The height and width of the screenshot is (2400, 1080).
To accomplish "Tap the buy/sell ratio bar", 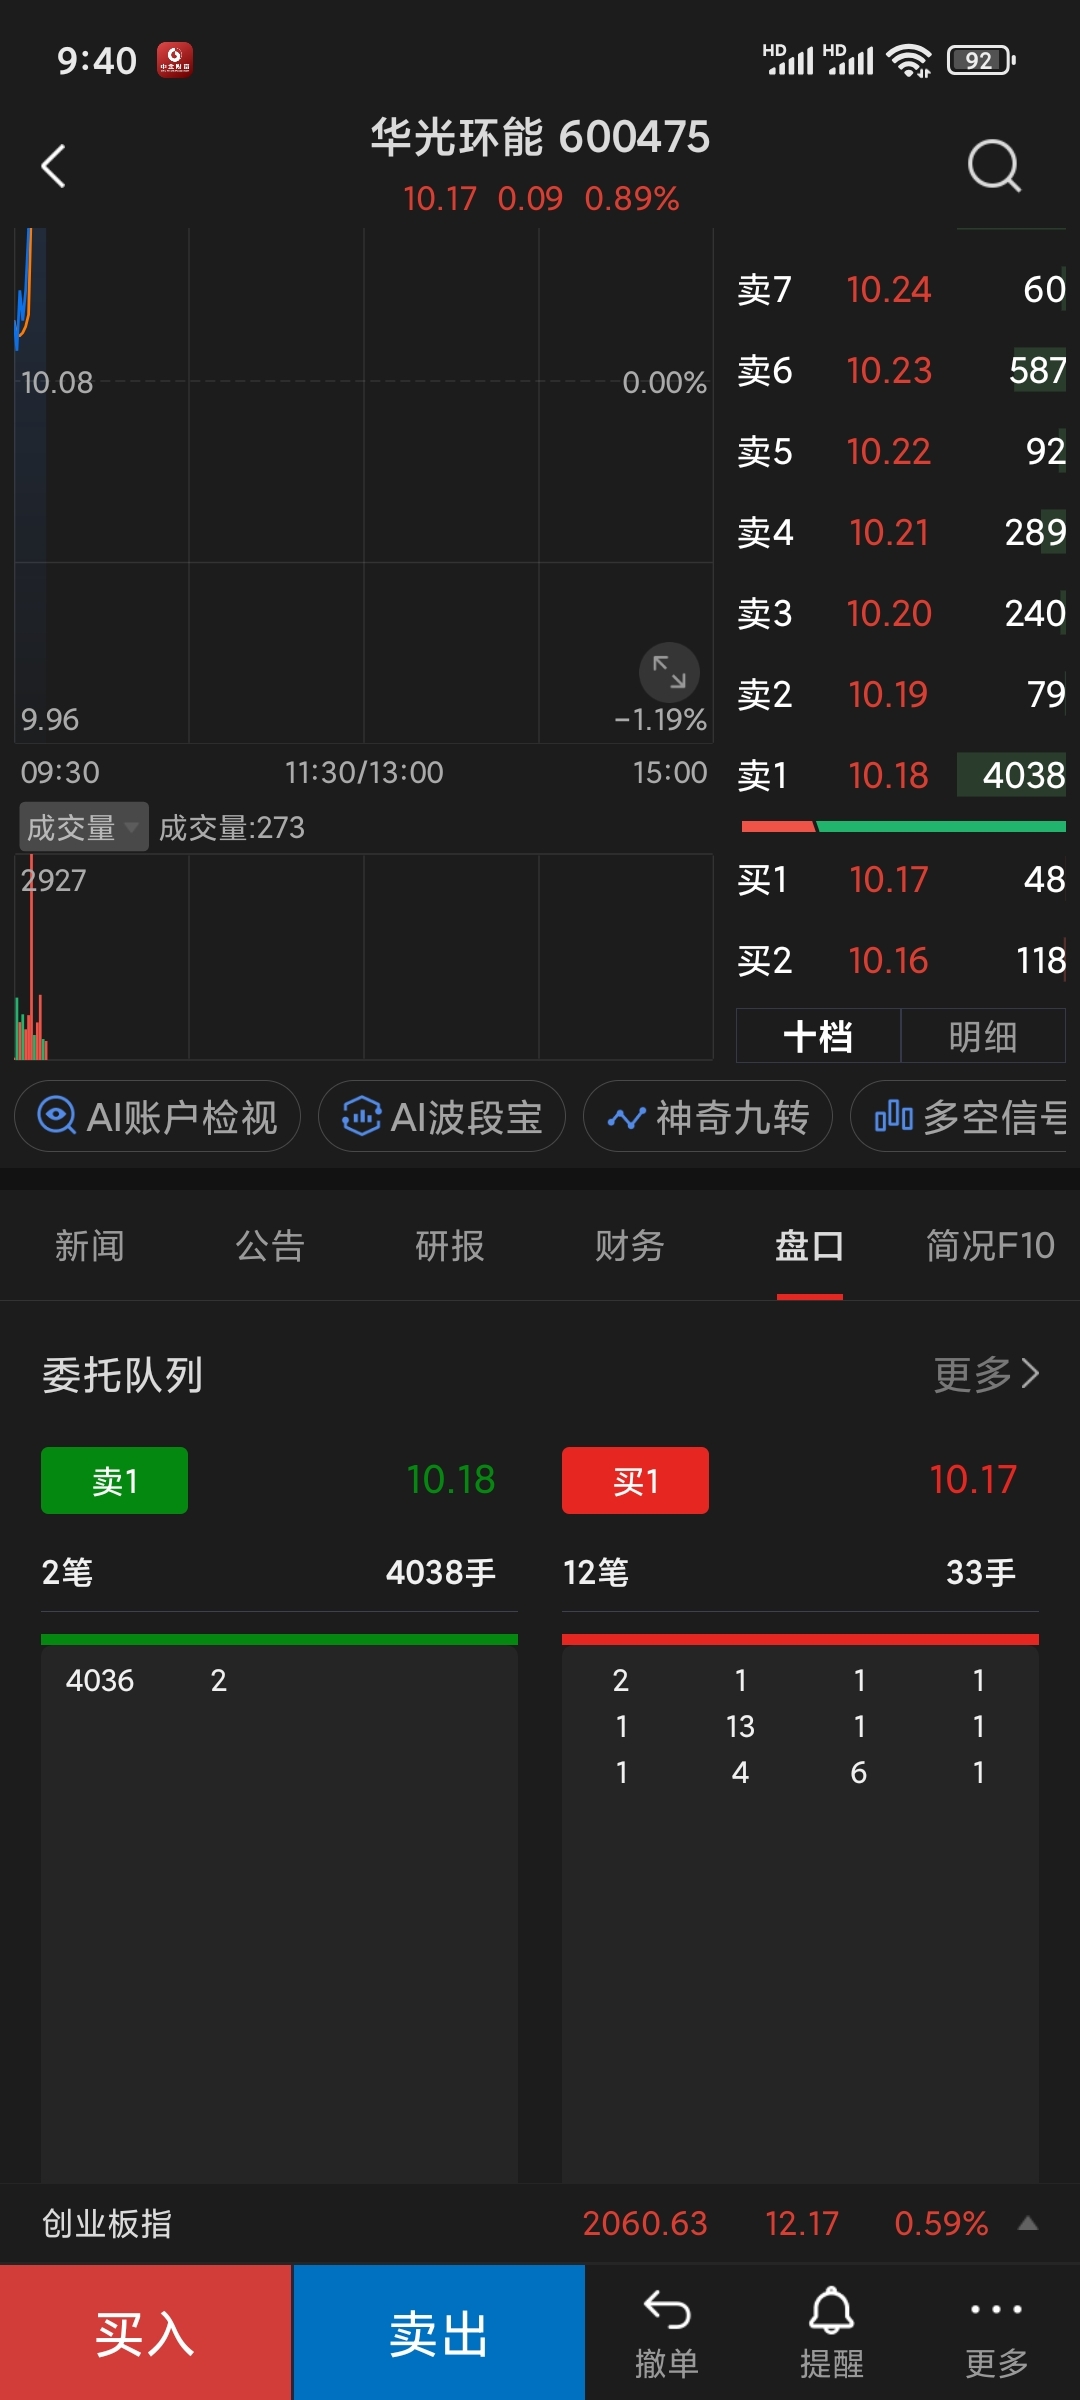I will point(903,827).
